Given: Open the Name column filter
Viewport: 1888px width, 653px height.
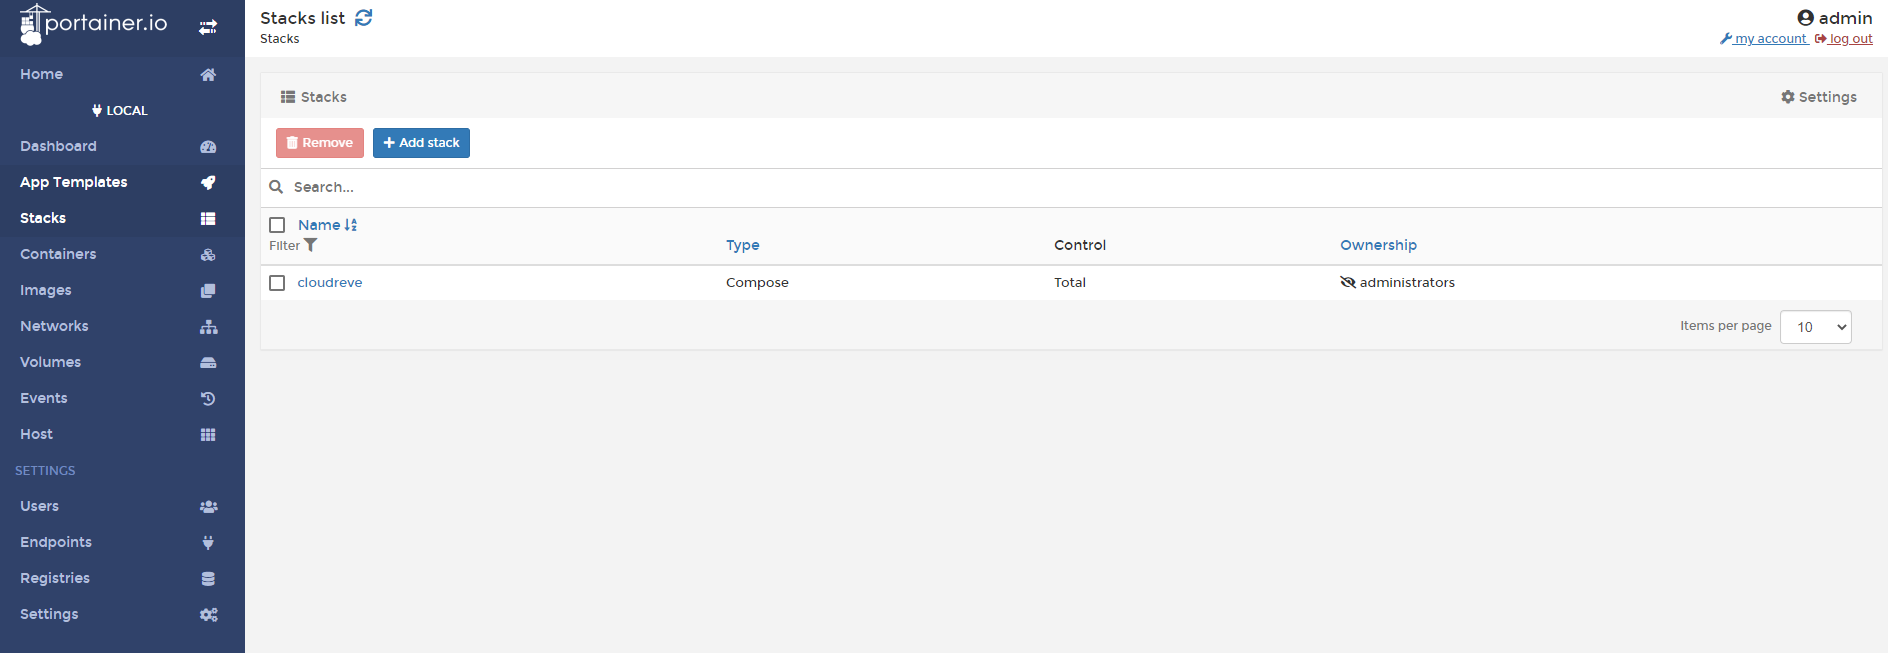Looking at the screenshot, I should [310, 245].
